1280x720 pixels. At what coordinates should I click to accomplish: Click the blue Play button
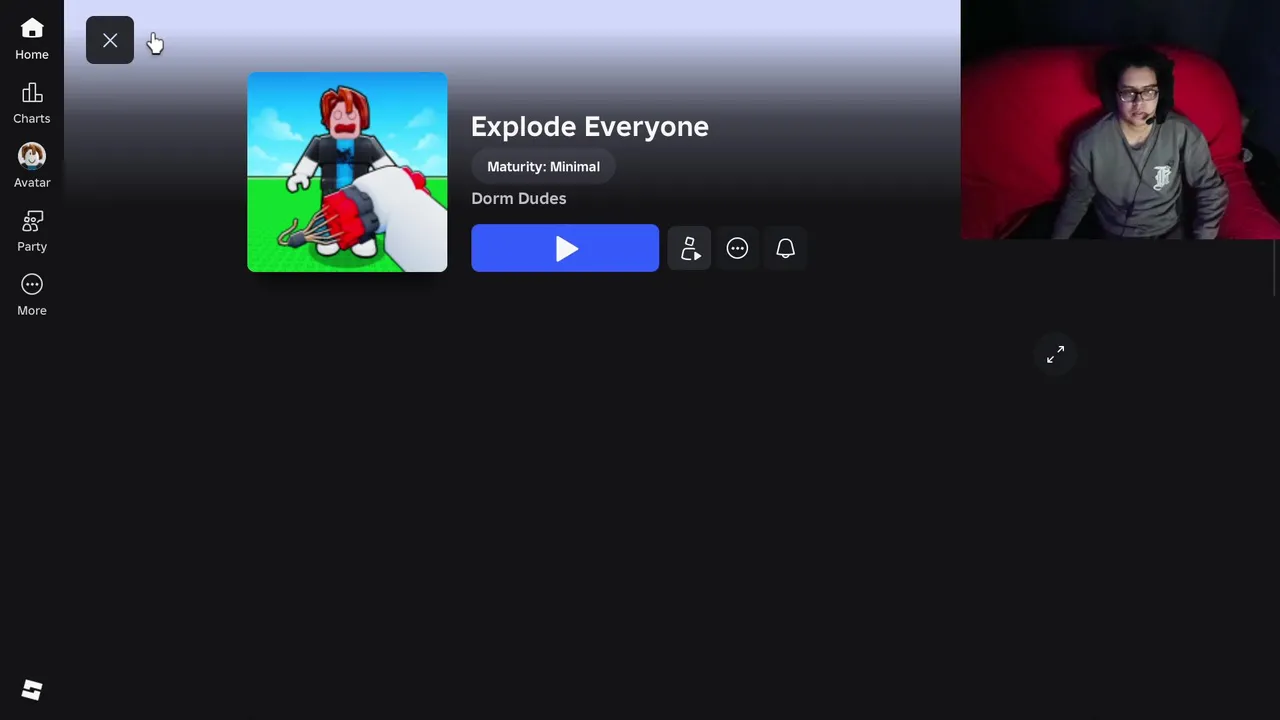pos(565,248)
